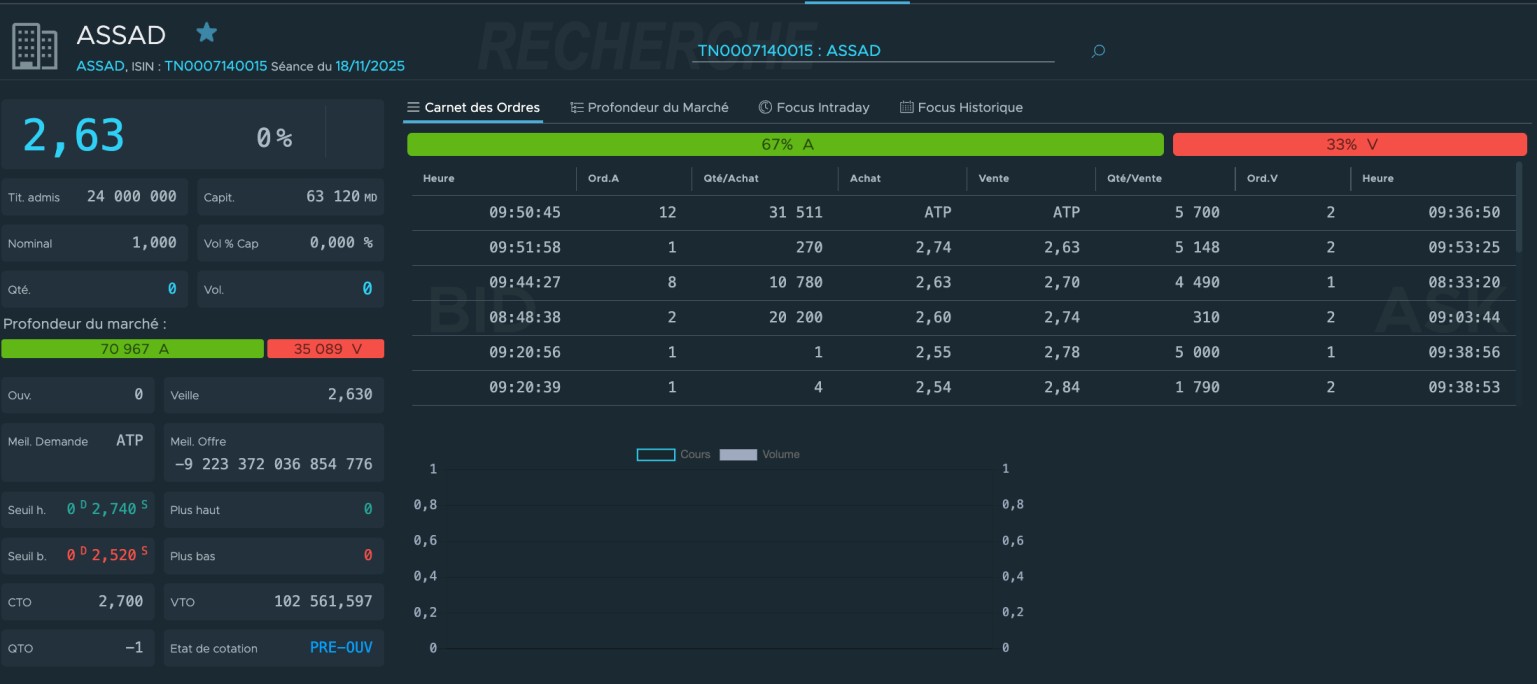Screen dimensions: 1537x684
Task: Click the TN0007140015 : ASSAD search field
Action: point(872,51)
